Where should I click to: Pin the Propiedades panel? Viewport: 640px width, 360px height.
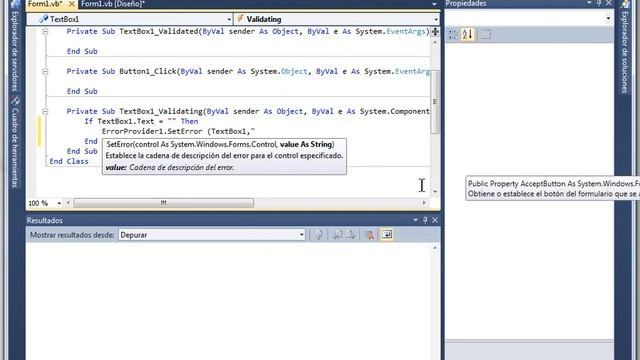tap(599, 3)
